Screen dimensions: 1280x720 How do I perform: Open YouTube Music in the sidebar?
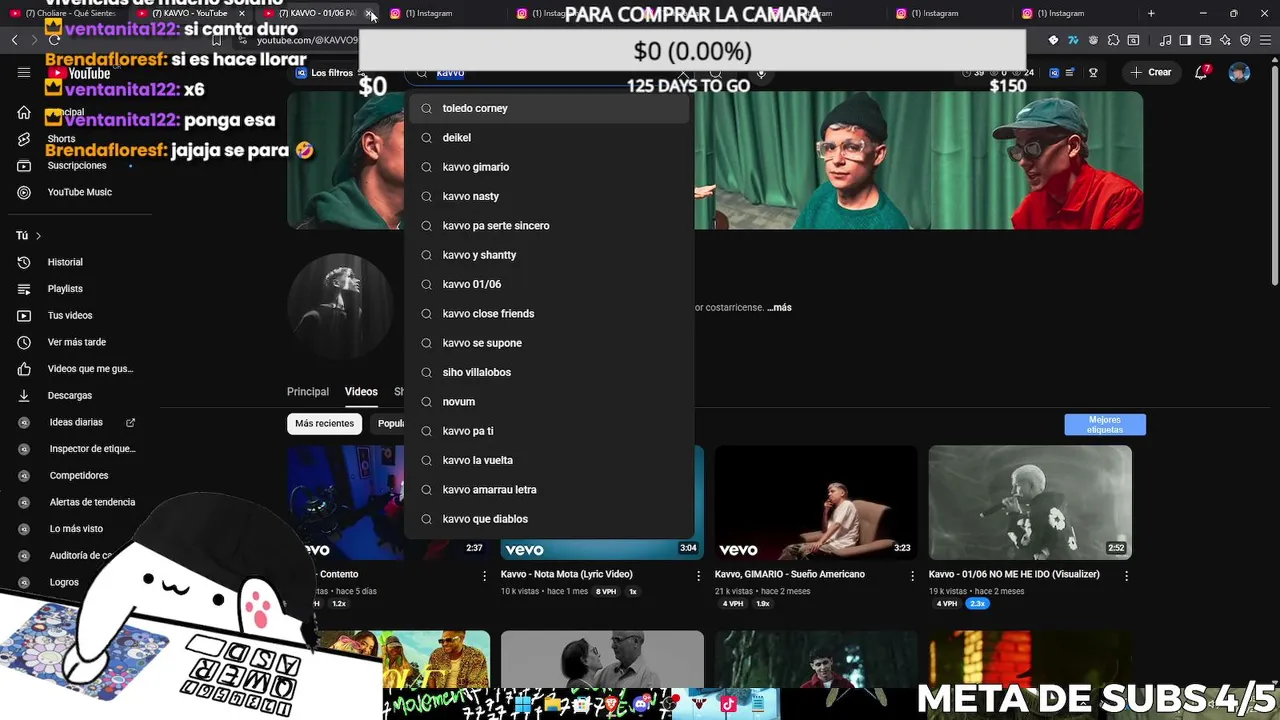click(x=79, y=192)
